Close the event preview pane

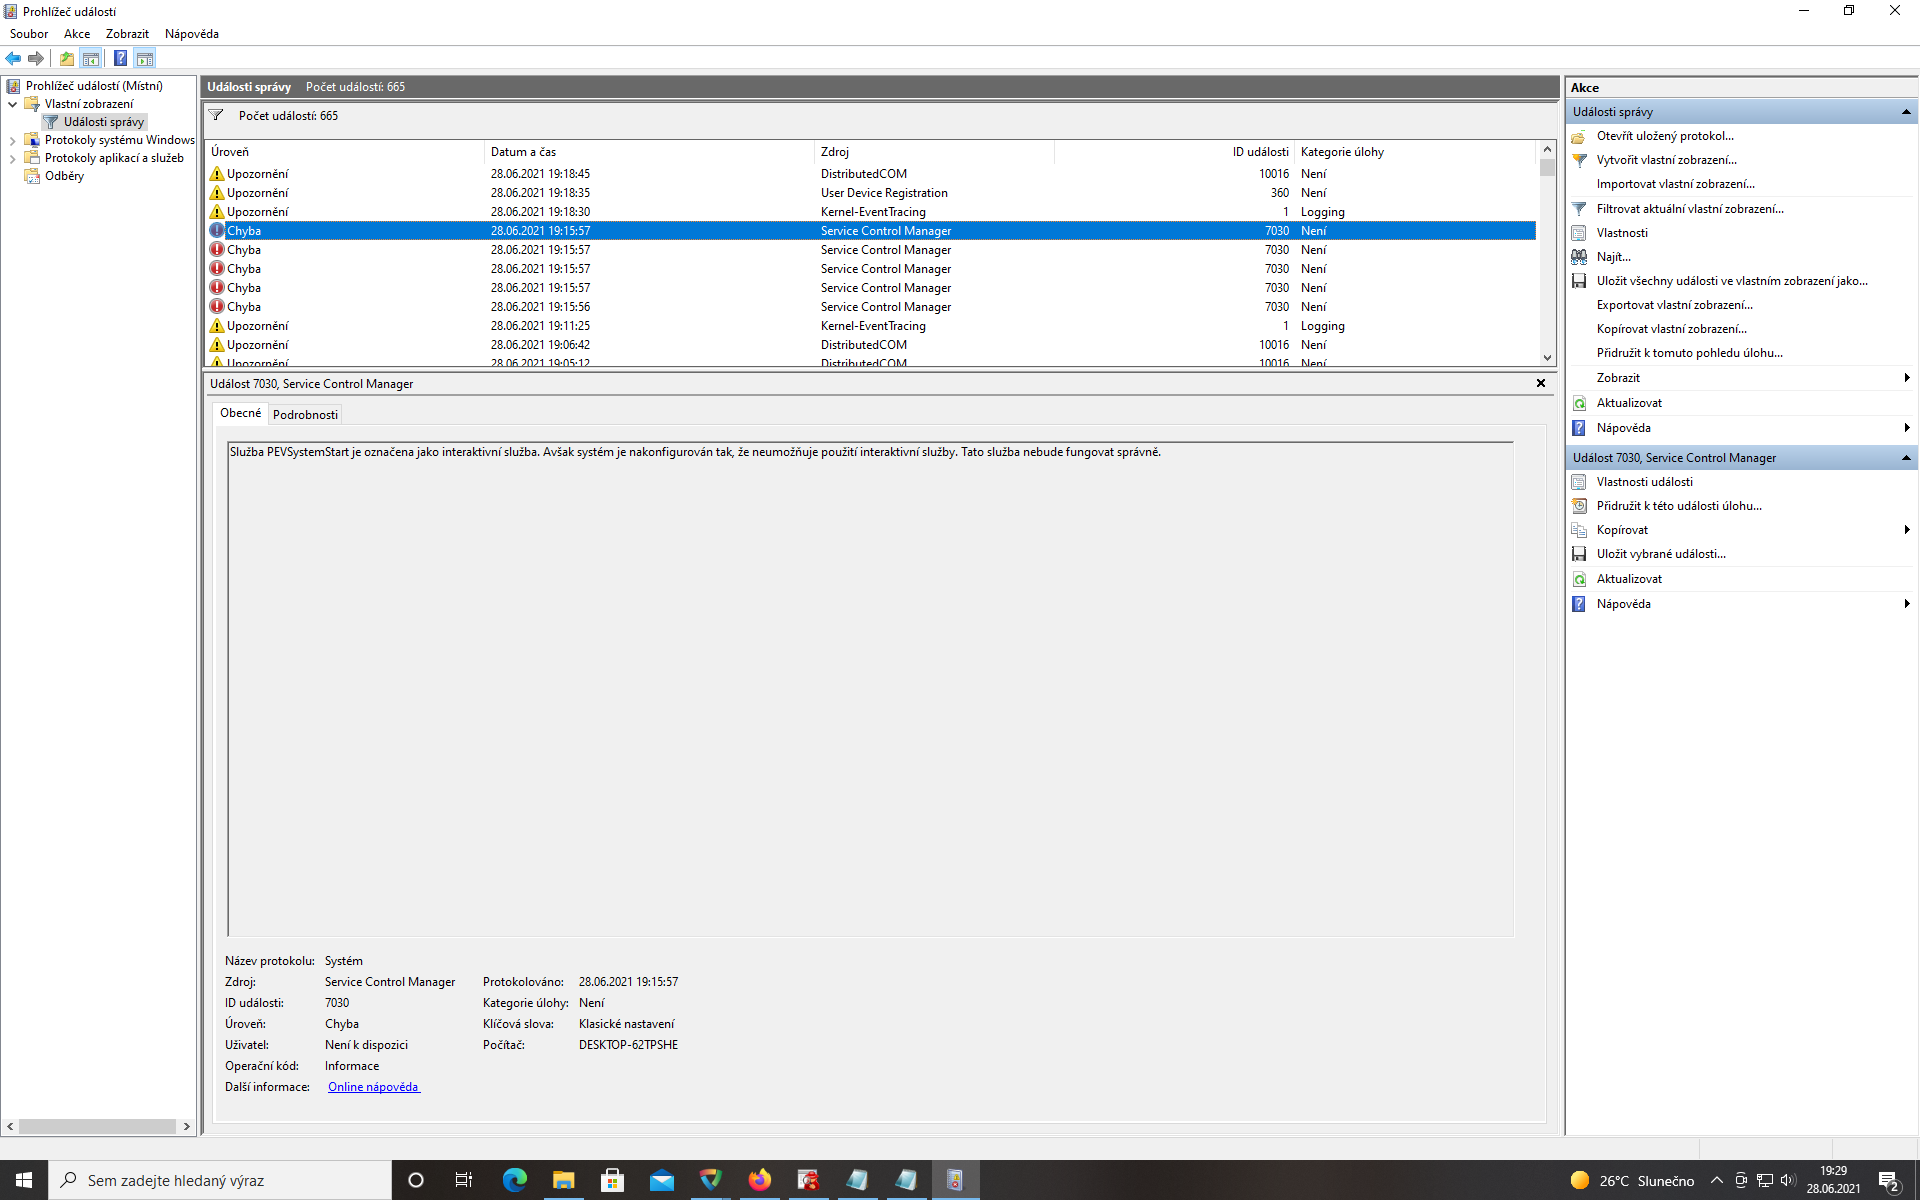[1541, 383]
